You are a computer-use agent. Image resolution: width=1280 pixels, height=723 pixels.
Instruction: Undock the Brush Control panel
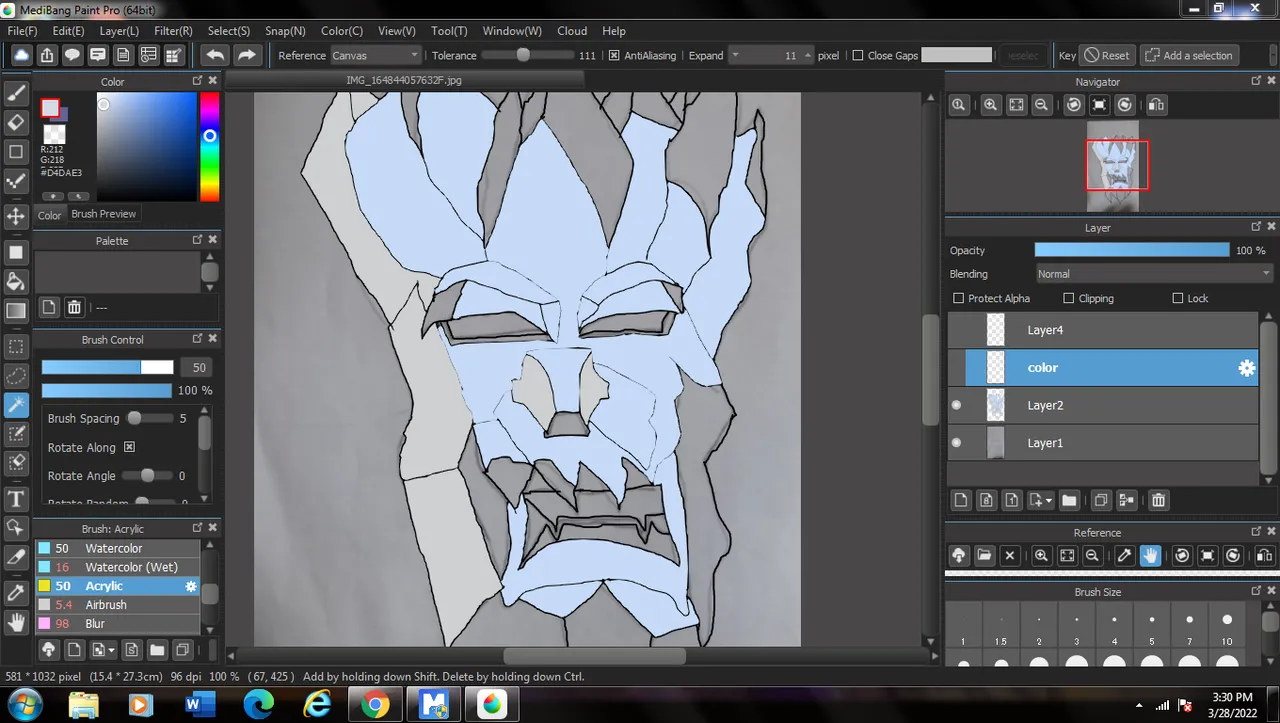click(x=197, y=339)
